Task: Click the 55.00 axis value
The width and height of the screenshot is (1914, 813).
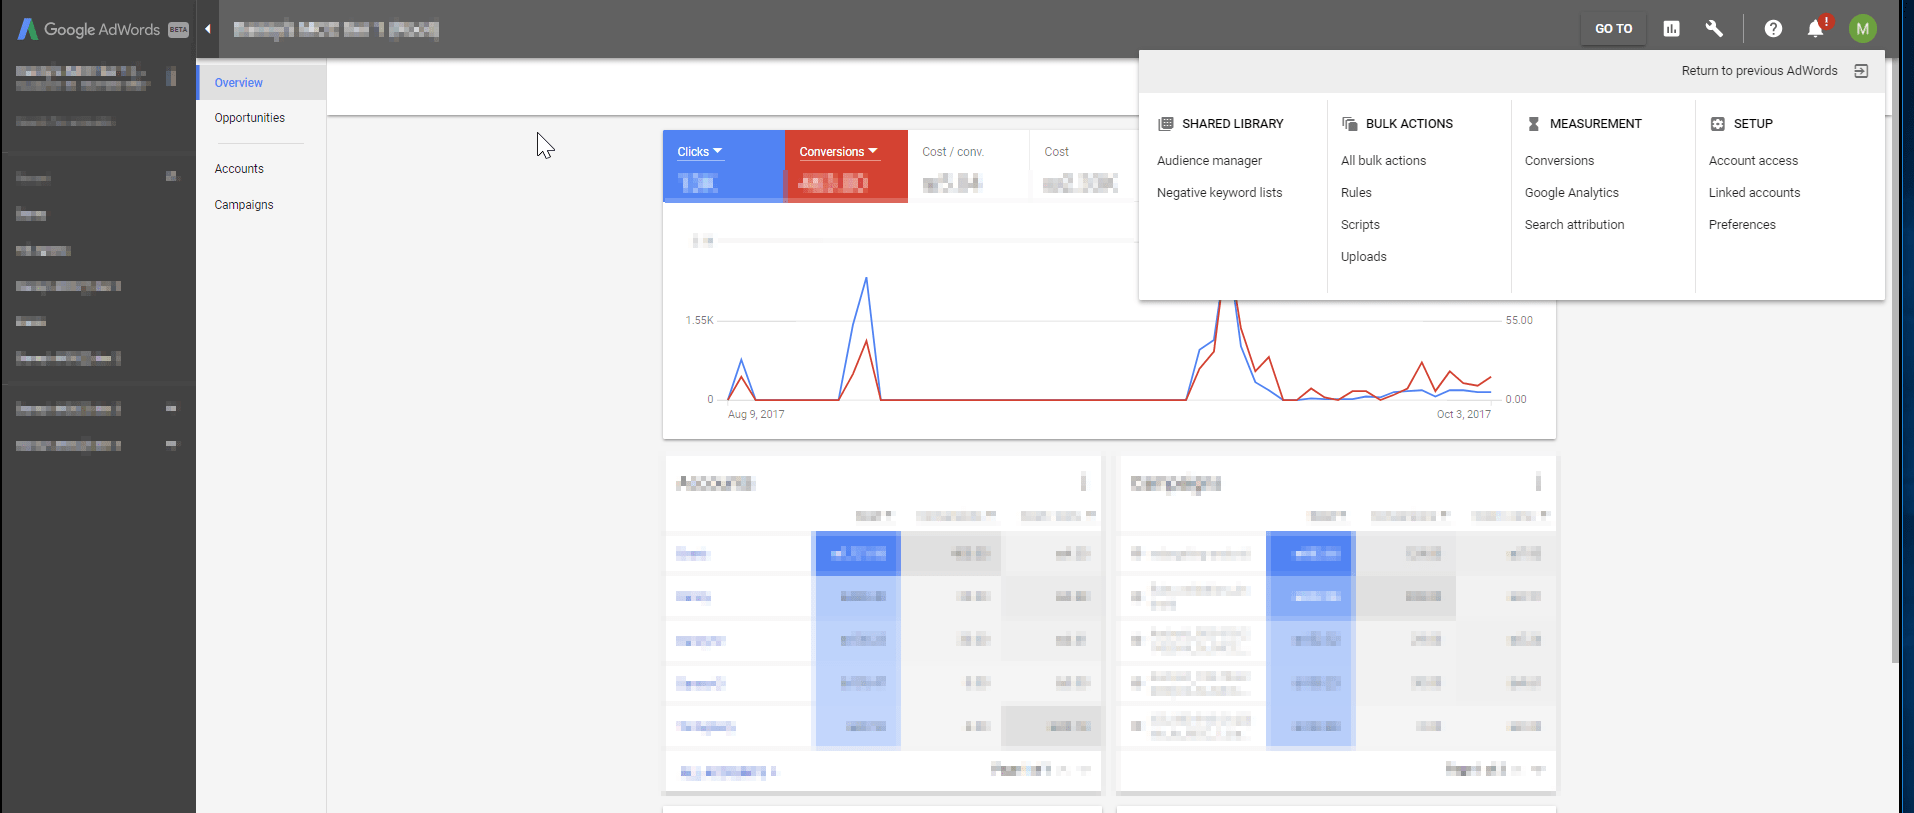Action: tap(1519, 321)
